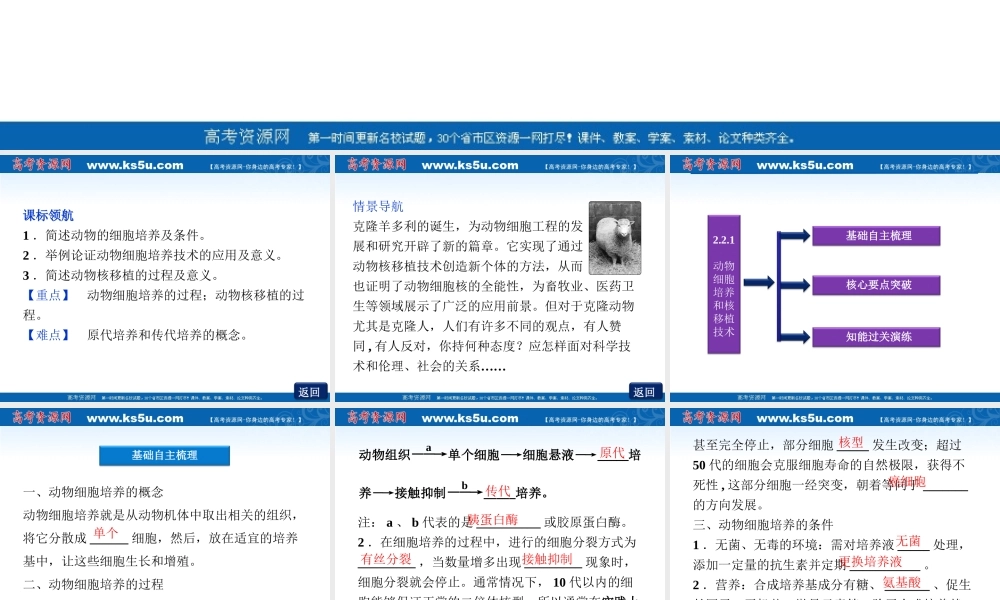Viewport: 1000px width, 600px height.
Task: Click the arrow pointing to 知能过关演练
Action: (x=795, y=337)
